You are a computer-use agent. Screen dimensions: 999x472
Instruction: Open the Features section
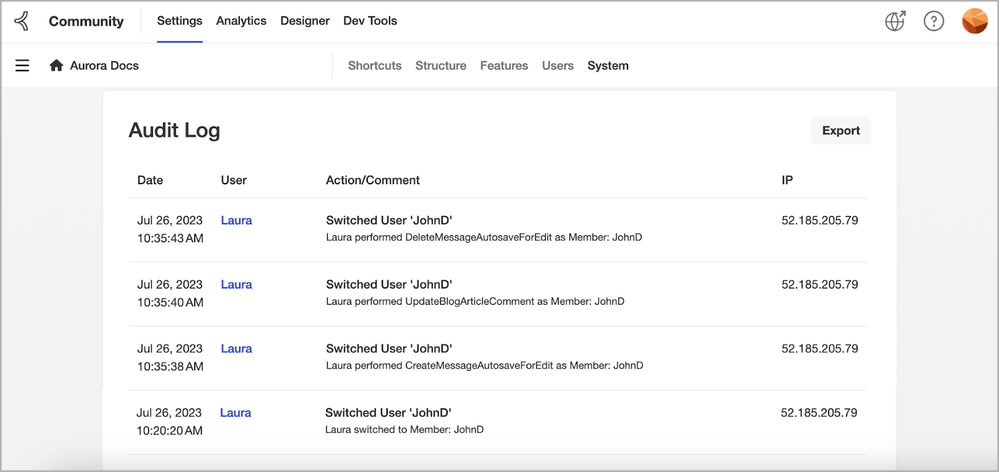point(504,66)
